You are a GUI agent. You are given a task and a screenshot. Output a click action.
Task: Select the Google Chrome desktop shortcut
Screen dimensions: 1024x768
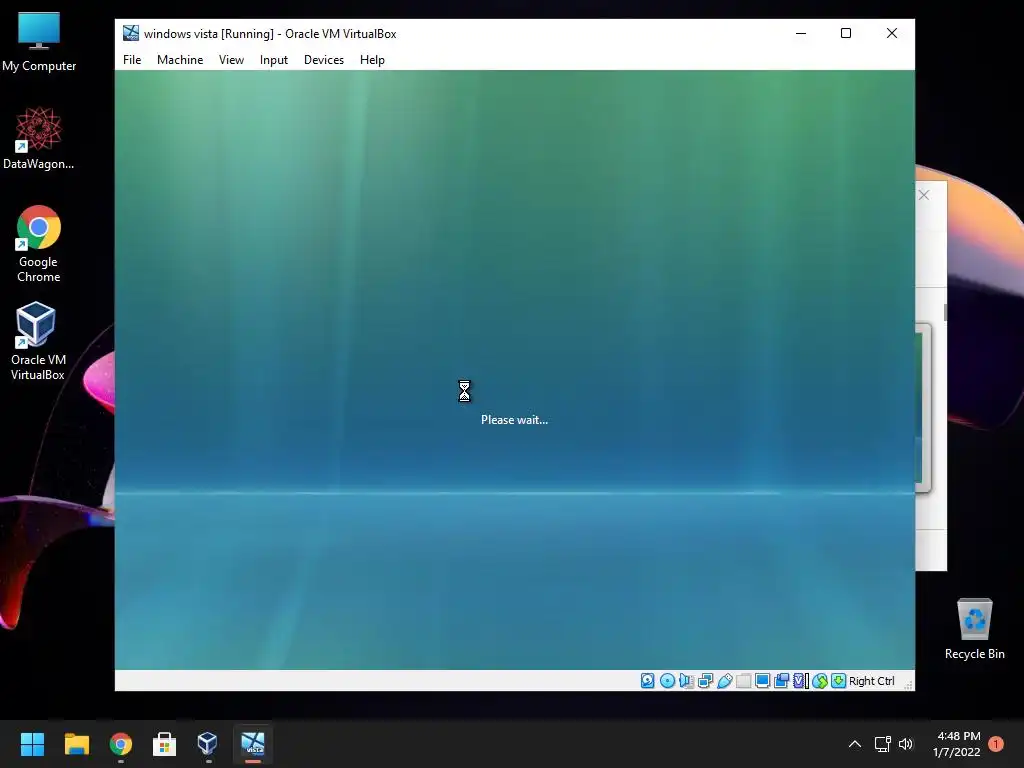coord(39,244)
